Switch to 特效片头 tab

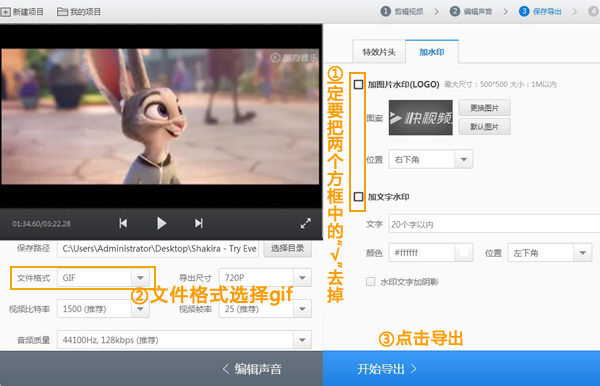pyautogui.click(x=379, y=52)
